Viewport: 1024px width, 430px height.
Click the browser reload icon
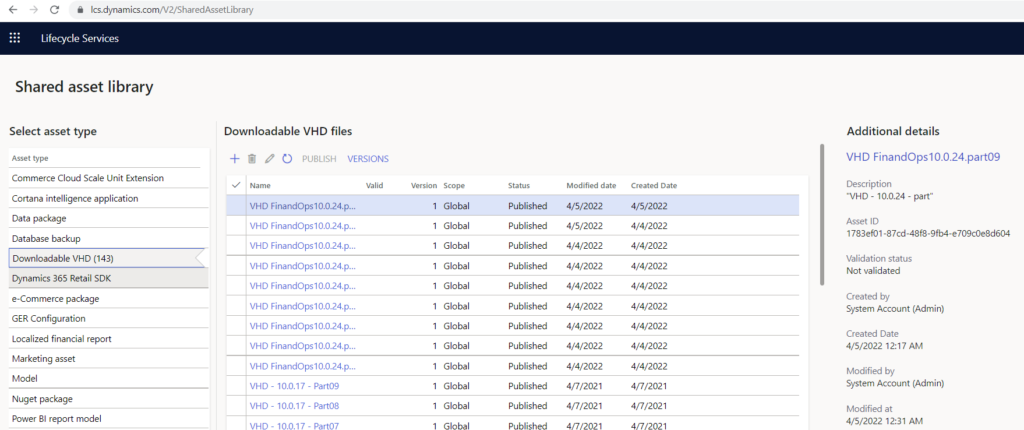point(53,9)
